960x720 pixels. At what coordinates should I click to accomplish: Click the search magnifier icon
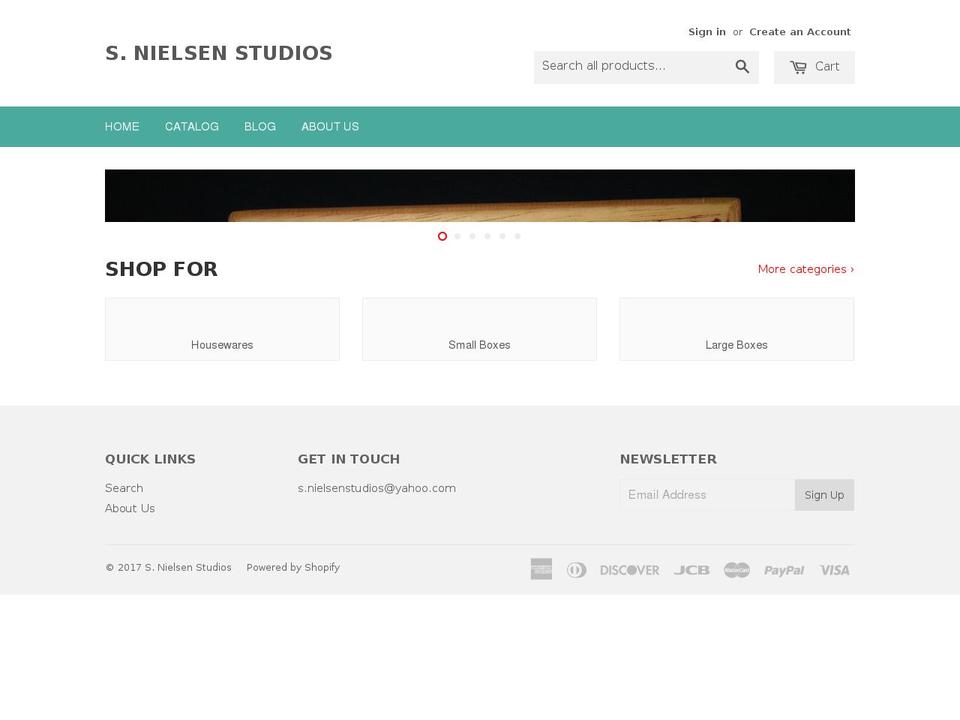coord(742,66)
